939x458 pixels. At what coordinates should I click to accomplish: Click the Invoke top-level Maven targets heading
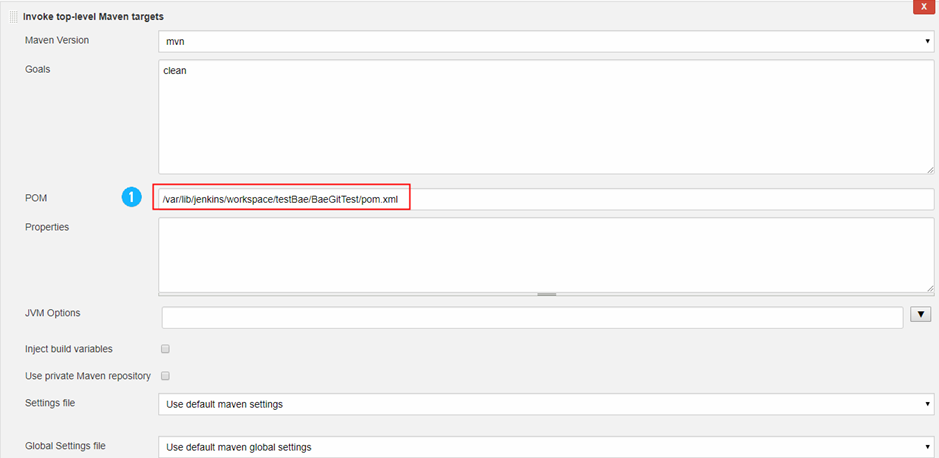click(x=93, y=17)
